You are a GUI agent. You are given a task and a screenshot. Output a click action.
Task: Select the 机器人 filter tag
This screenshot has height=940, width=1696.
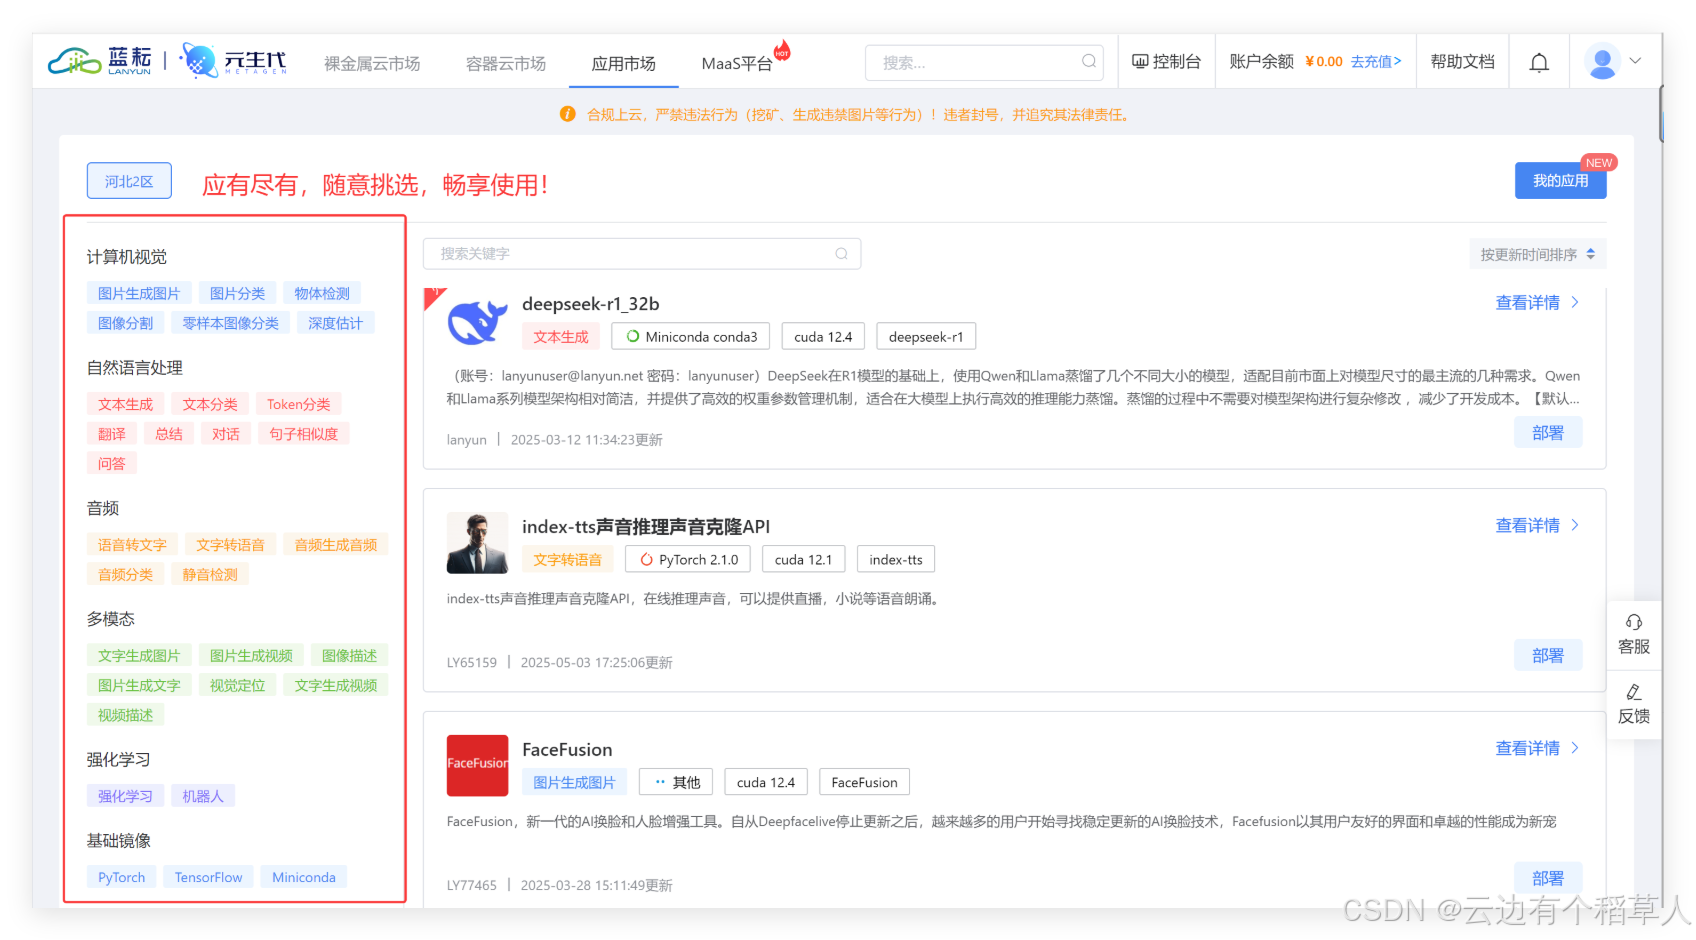(x=203, y=796)
